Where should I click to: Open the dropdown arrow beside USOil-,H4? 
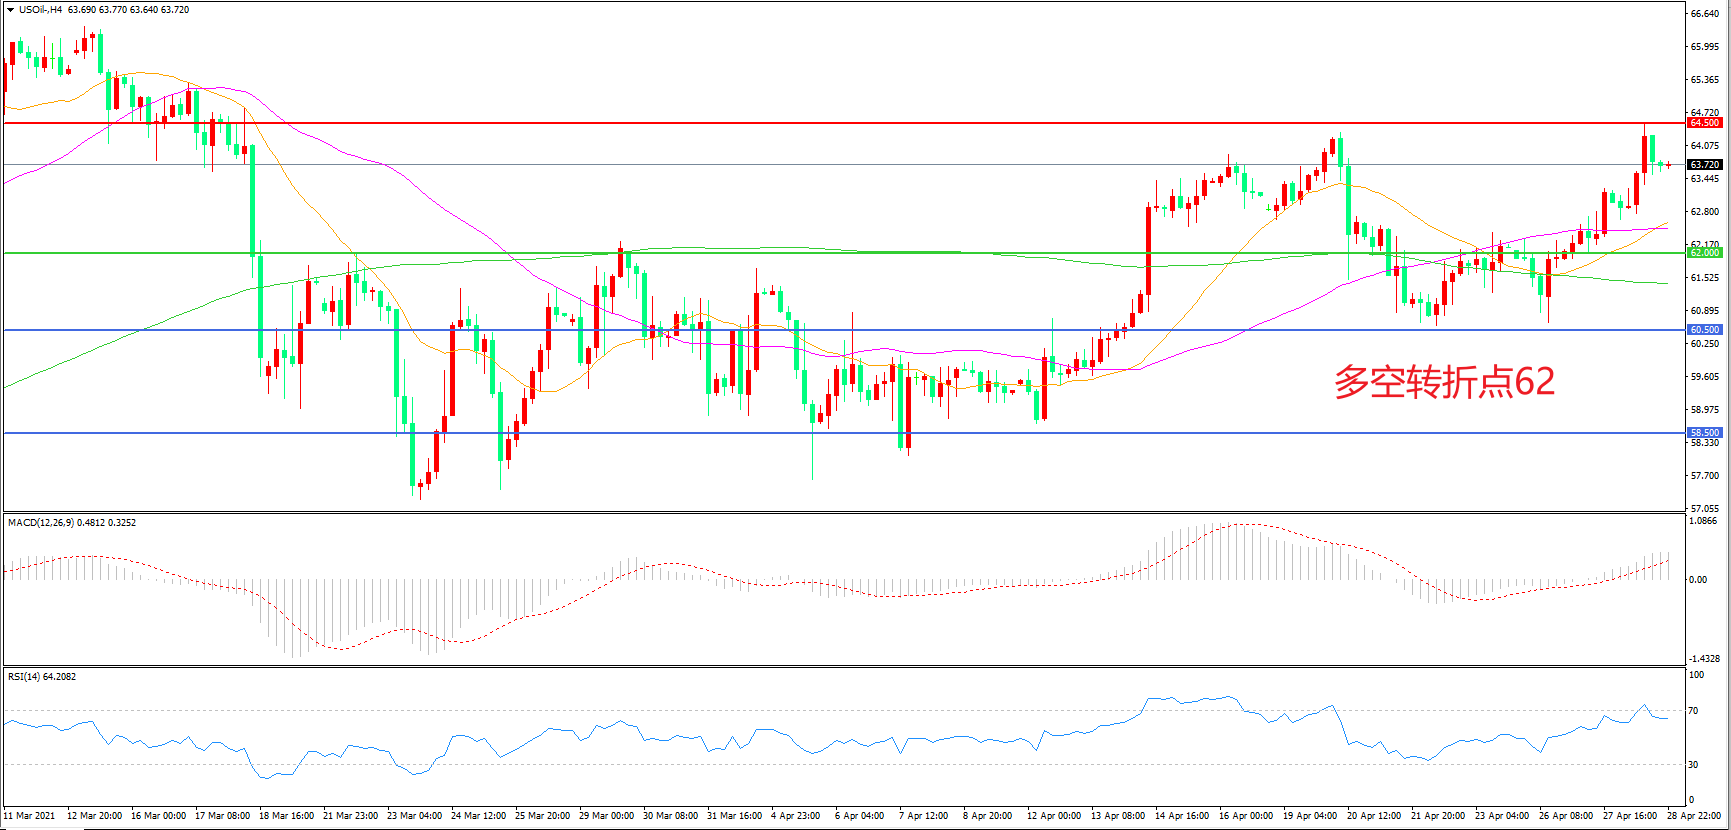point(10,10)
